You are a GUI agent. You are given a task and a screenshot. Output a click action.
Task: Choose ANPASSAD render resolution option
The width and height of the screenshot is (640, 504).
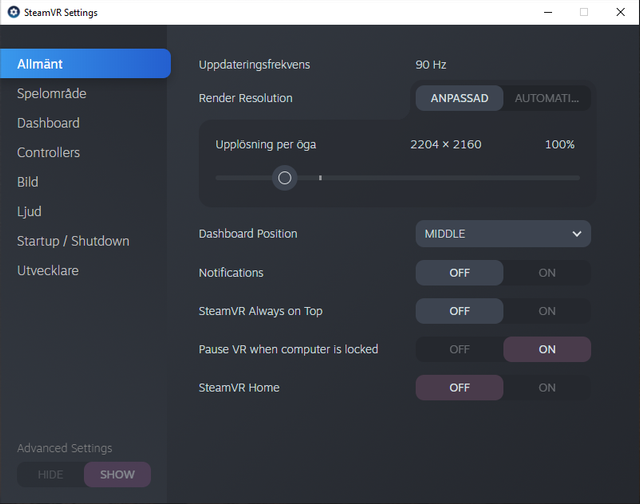click(460, 98)
